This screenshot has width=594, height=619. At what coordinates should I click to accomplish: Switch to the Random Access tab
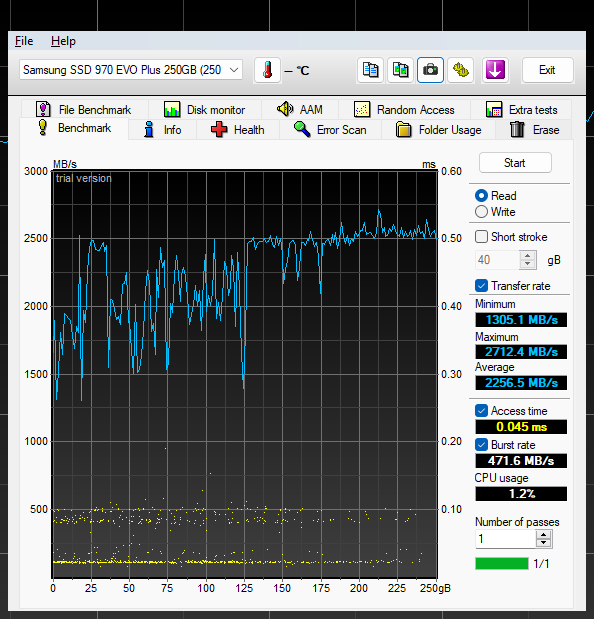404,110
